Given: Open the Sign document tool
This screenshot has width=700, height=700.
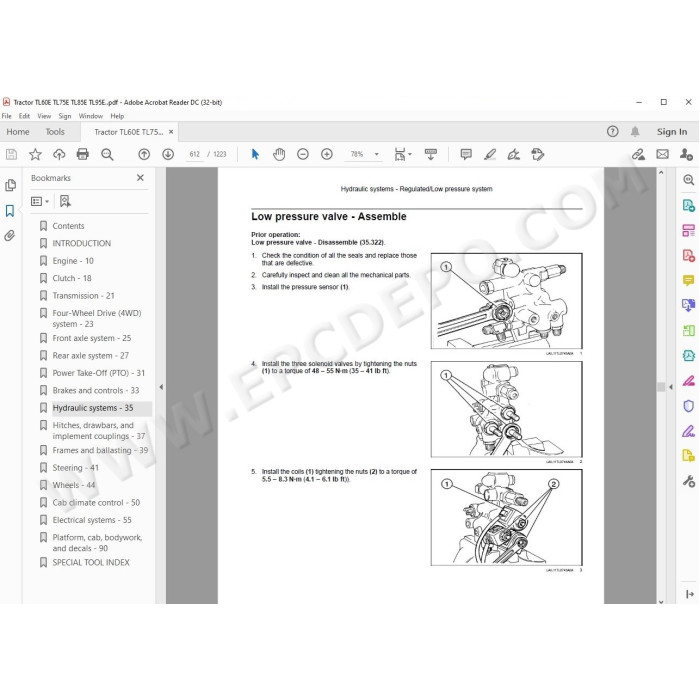Looking at the screenshot, I should [x=513, y=154].
